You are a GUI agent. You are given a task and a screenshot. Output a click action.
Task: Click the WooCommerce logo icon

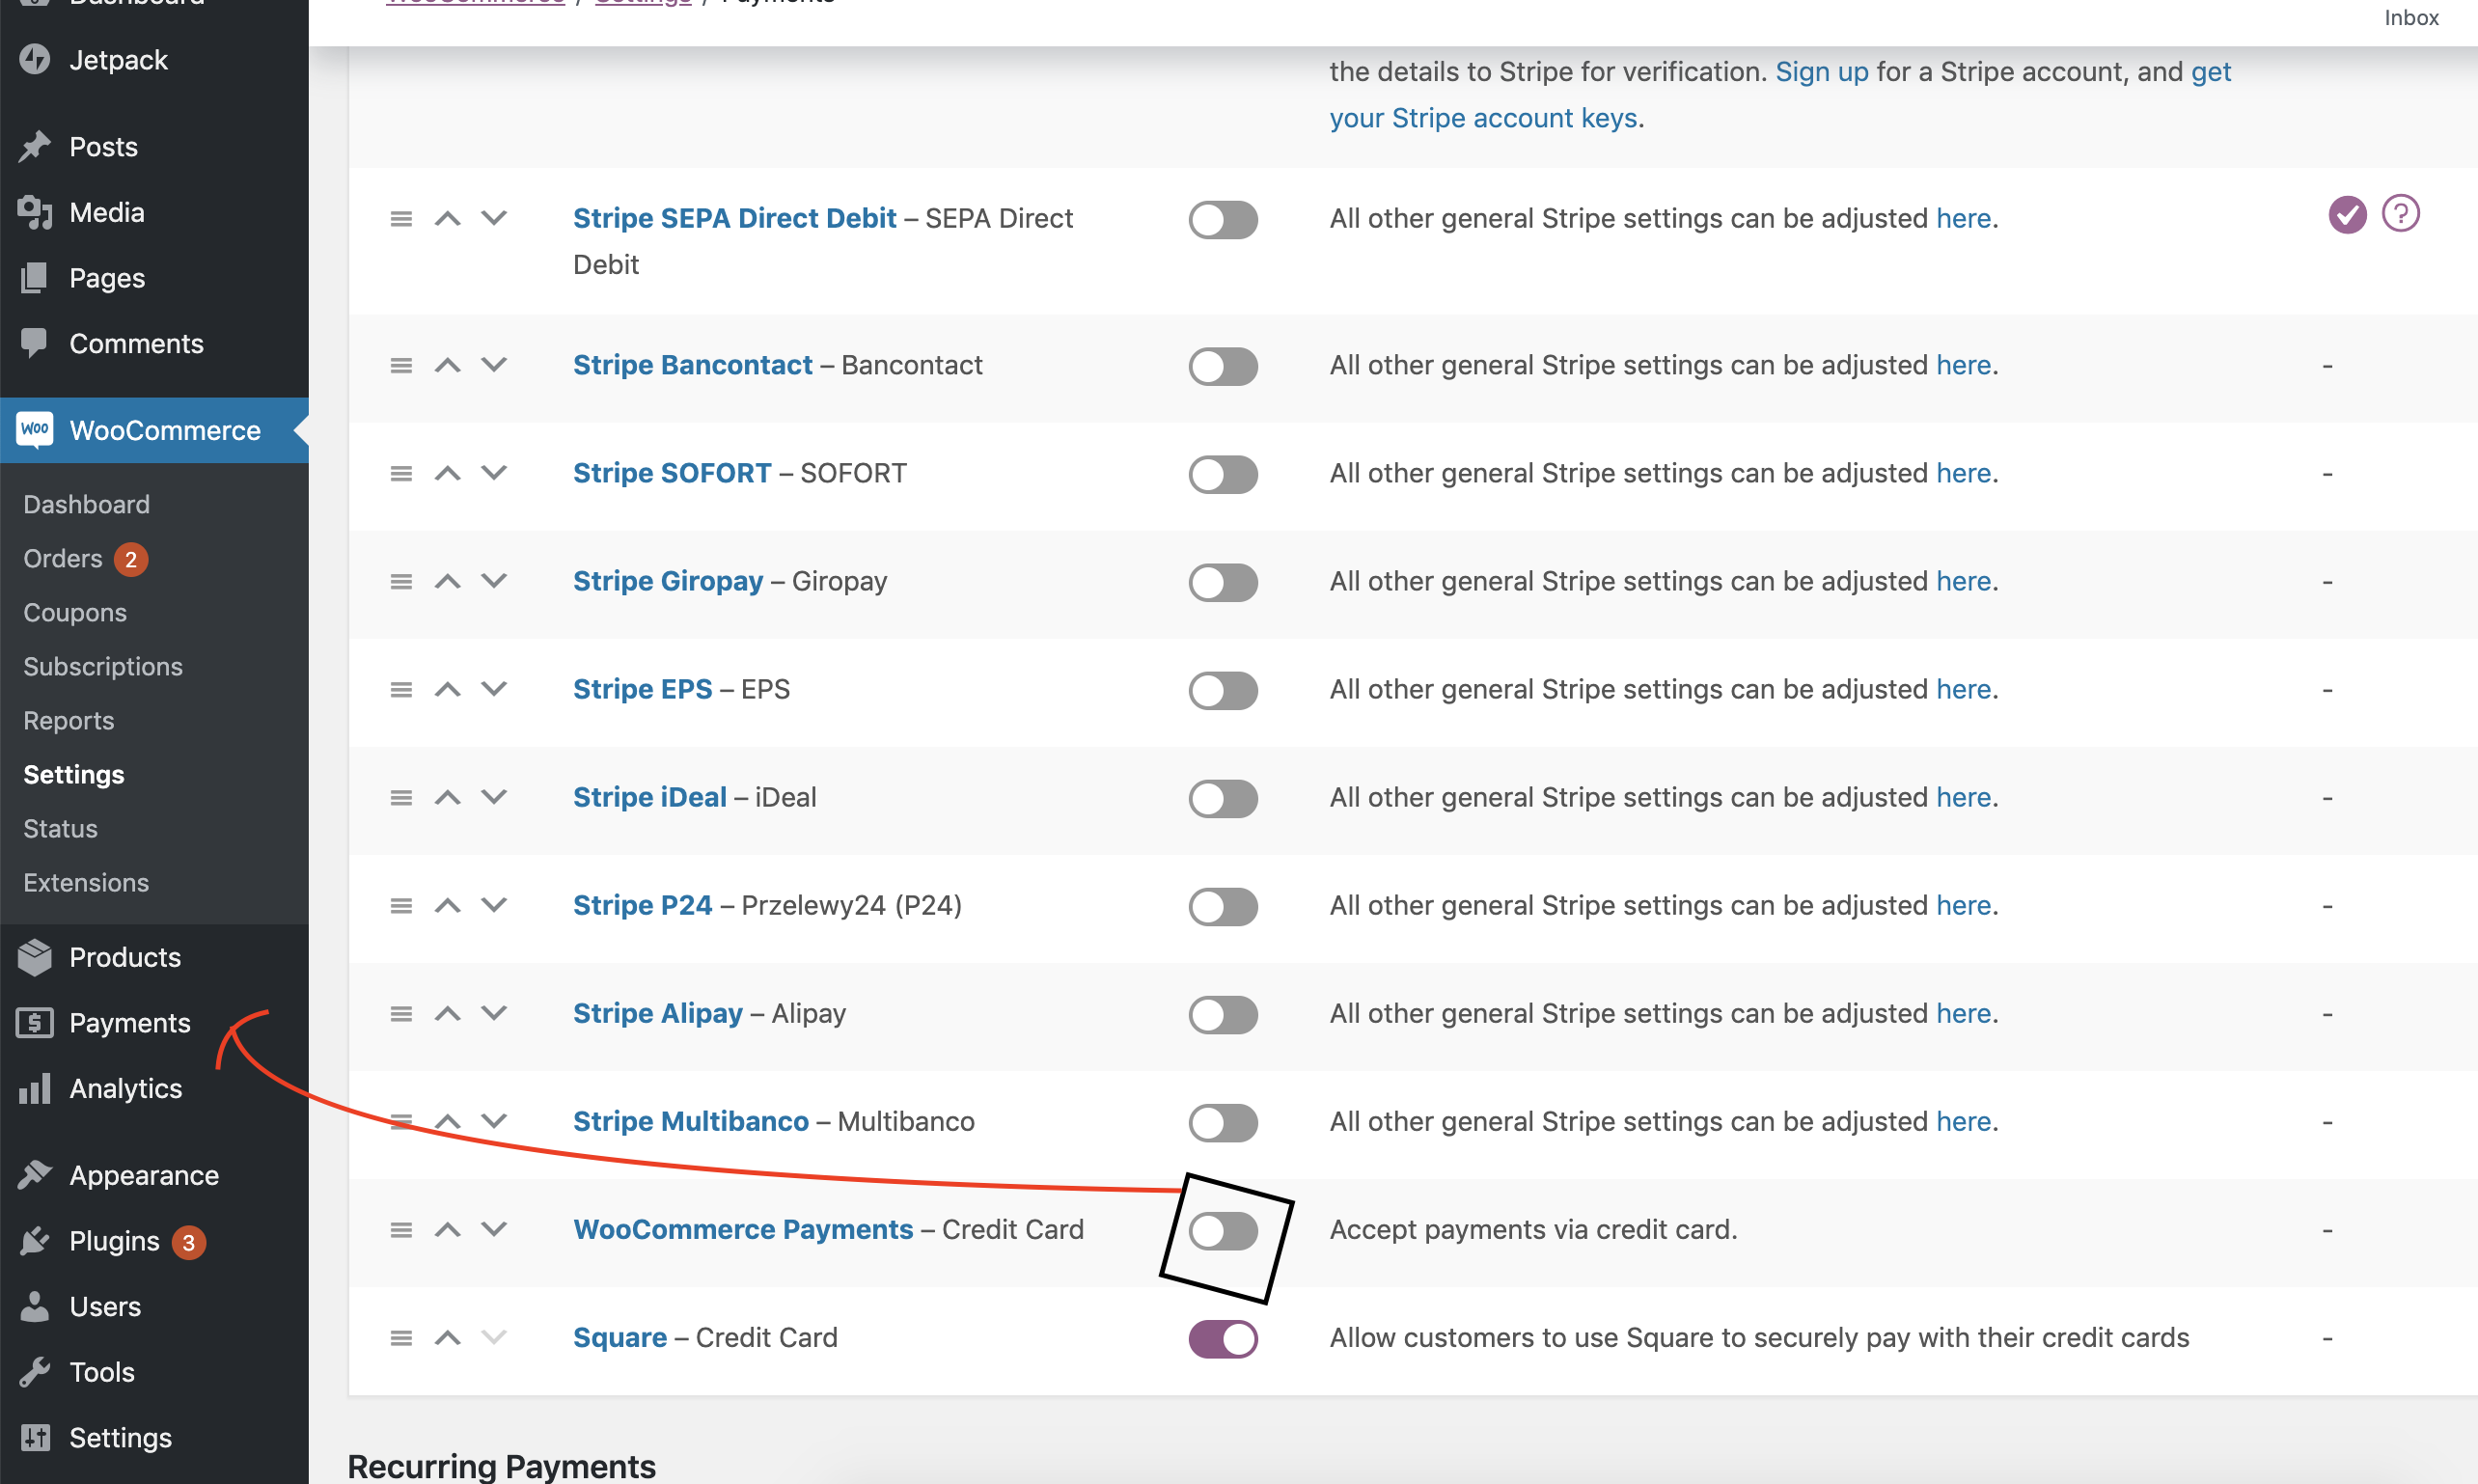pyautogui.click(x=35, y=430)
